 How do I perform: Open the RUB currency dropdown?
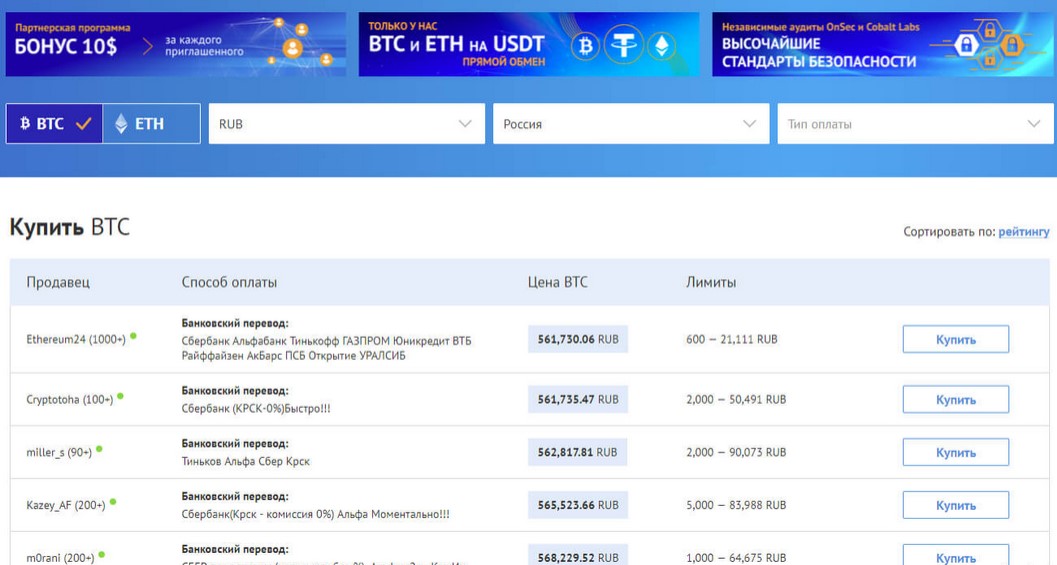[346, 123]
